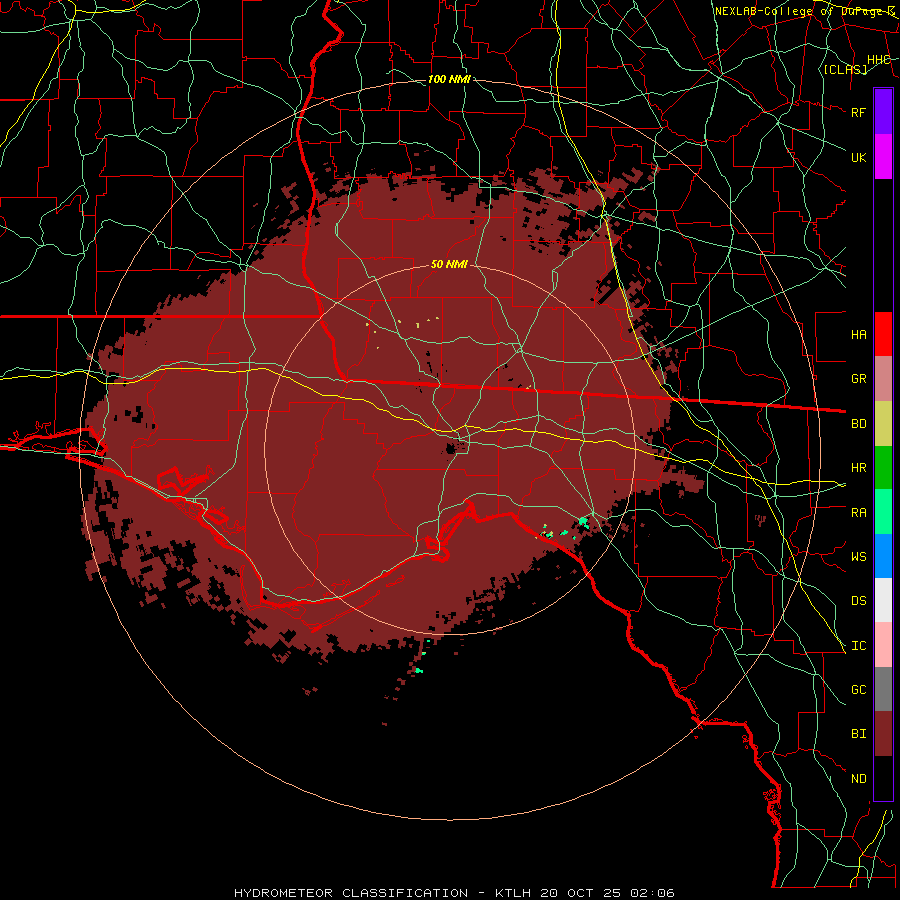Click the HR dark green color swatch
This screenshot has height=900, width=900.
point(883,468)
